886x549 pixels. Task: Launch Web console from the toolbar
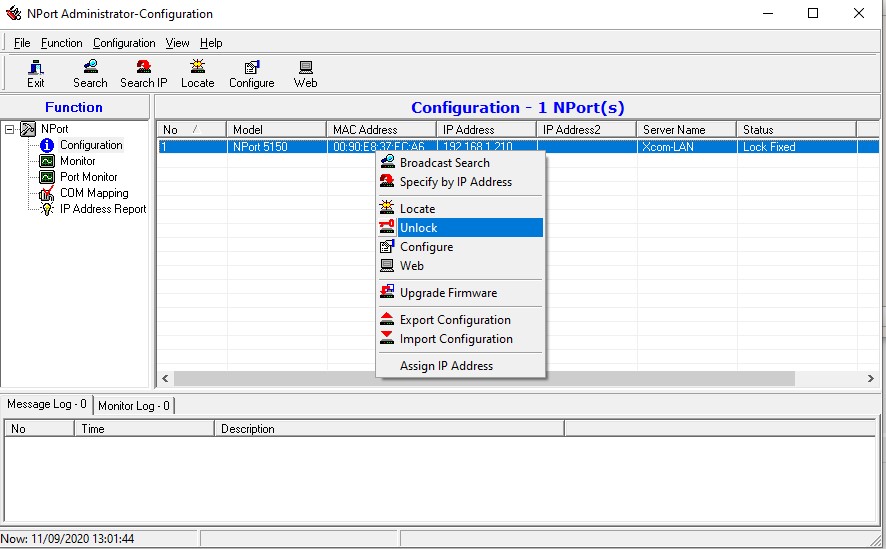tap(305, 73)
